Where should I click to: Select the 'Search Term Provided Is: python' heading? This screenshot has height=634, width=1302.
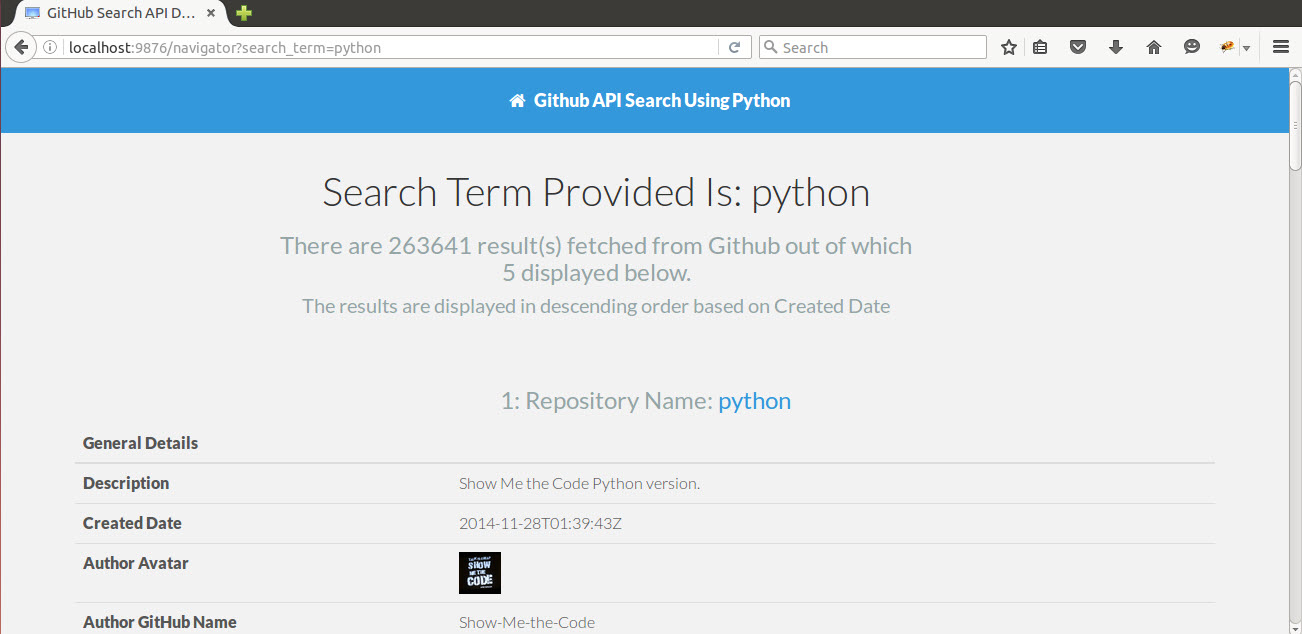(596, 192)
